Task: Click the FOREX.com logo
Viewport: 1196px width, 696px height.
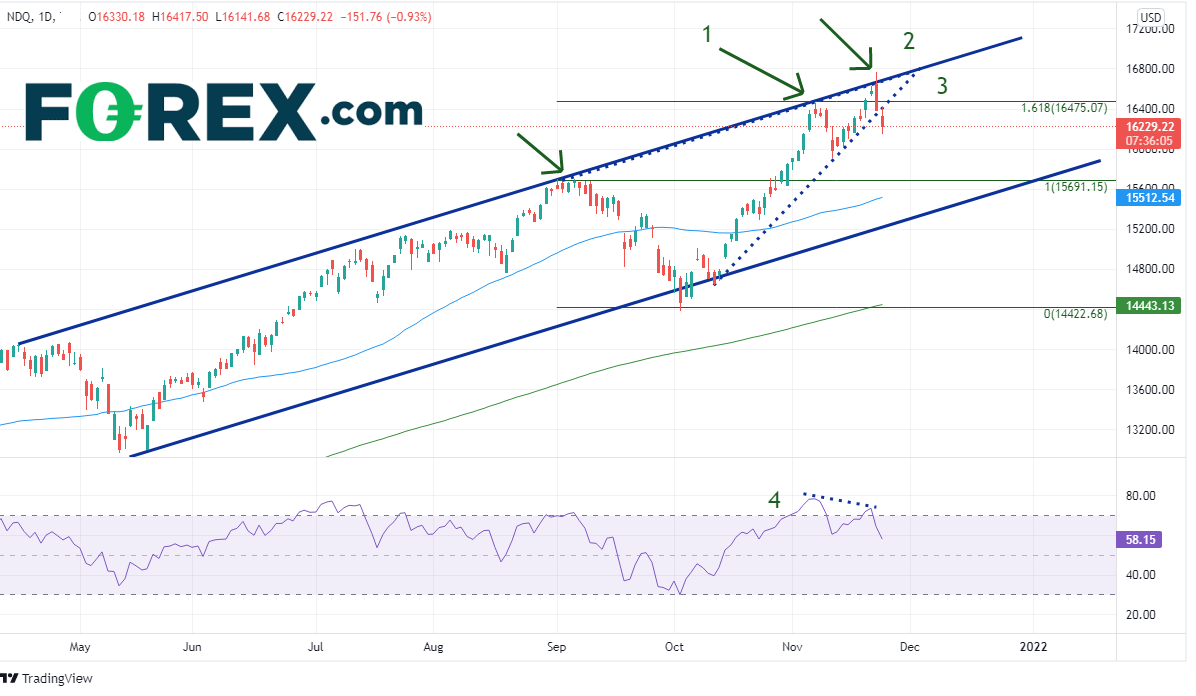Action: [x=222, y=110]
